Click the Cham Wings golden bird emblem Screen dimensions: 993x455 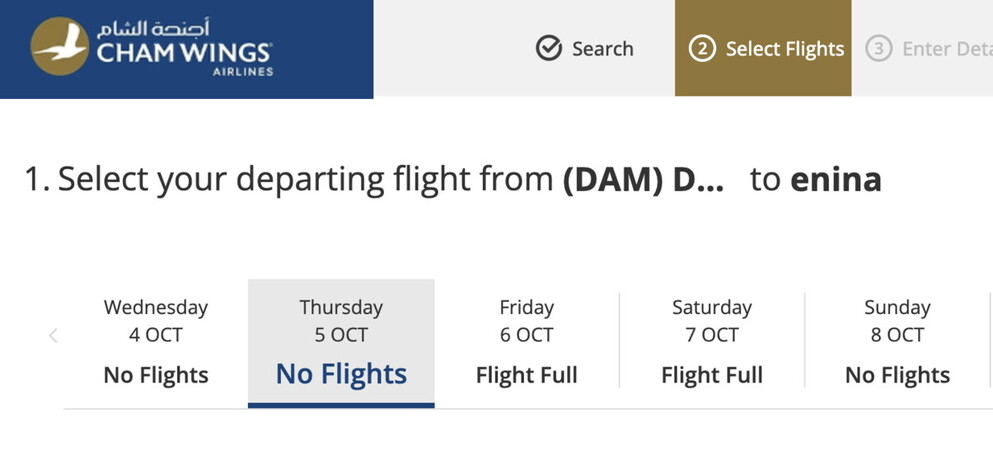[x=60, y=46]
